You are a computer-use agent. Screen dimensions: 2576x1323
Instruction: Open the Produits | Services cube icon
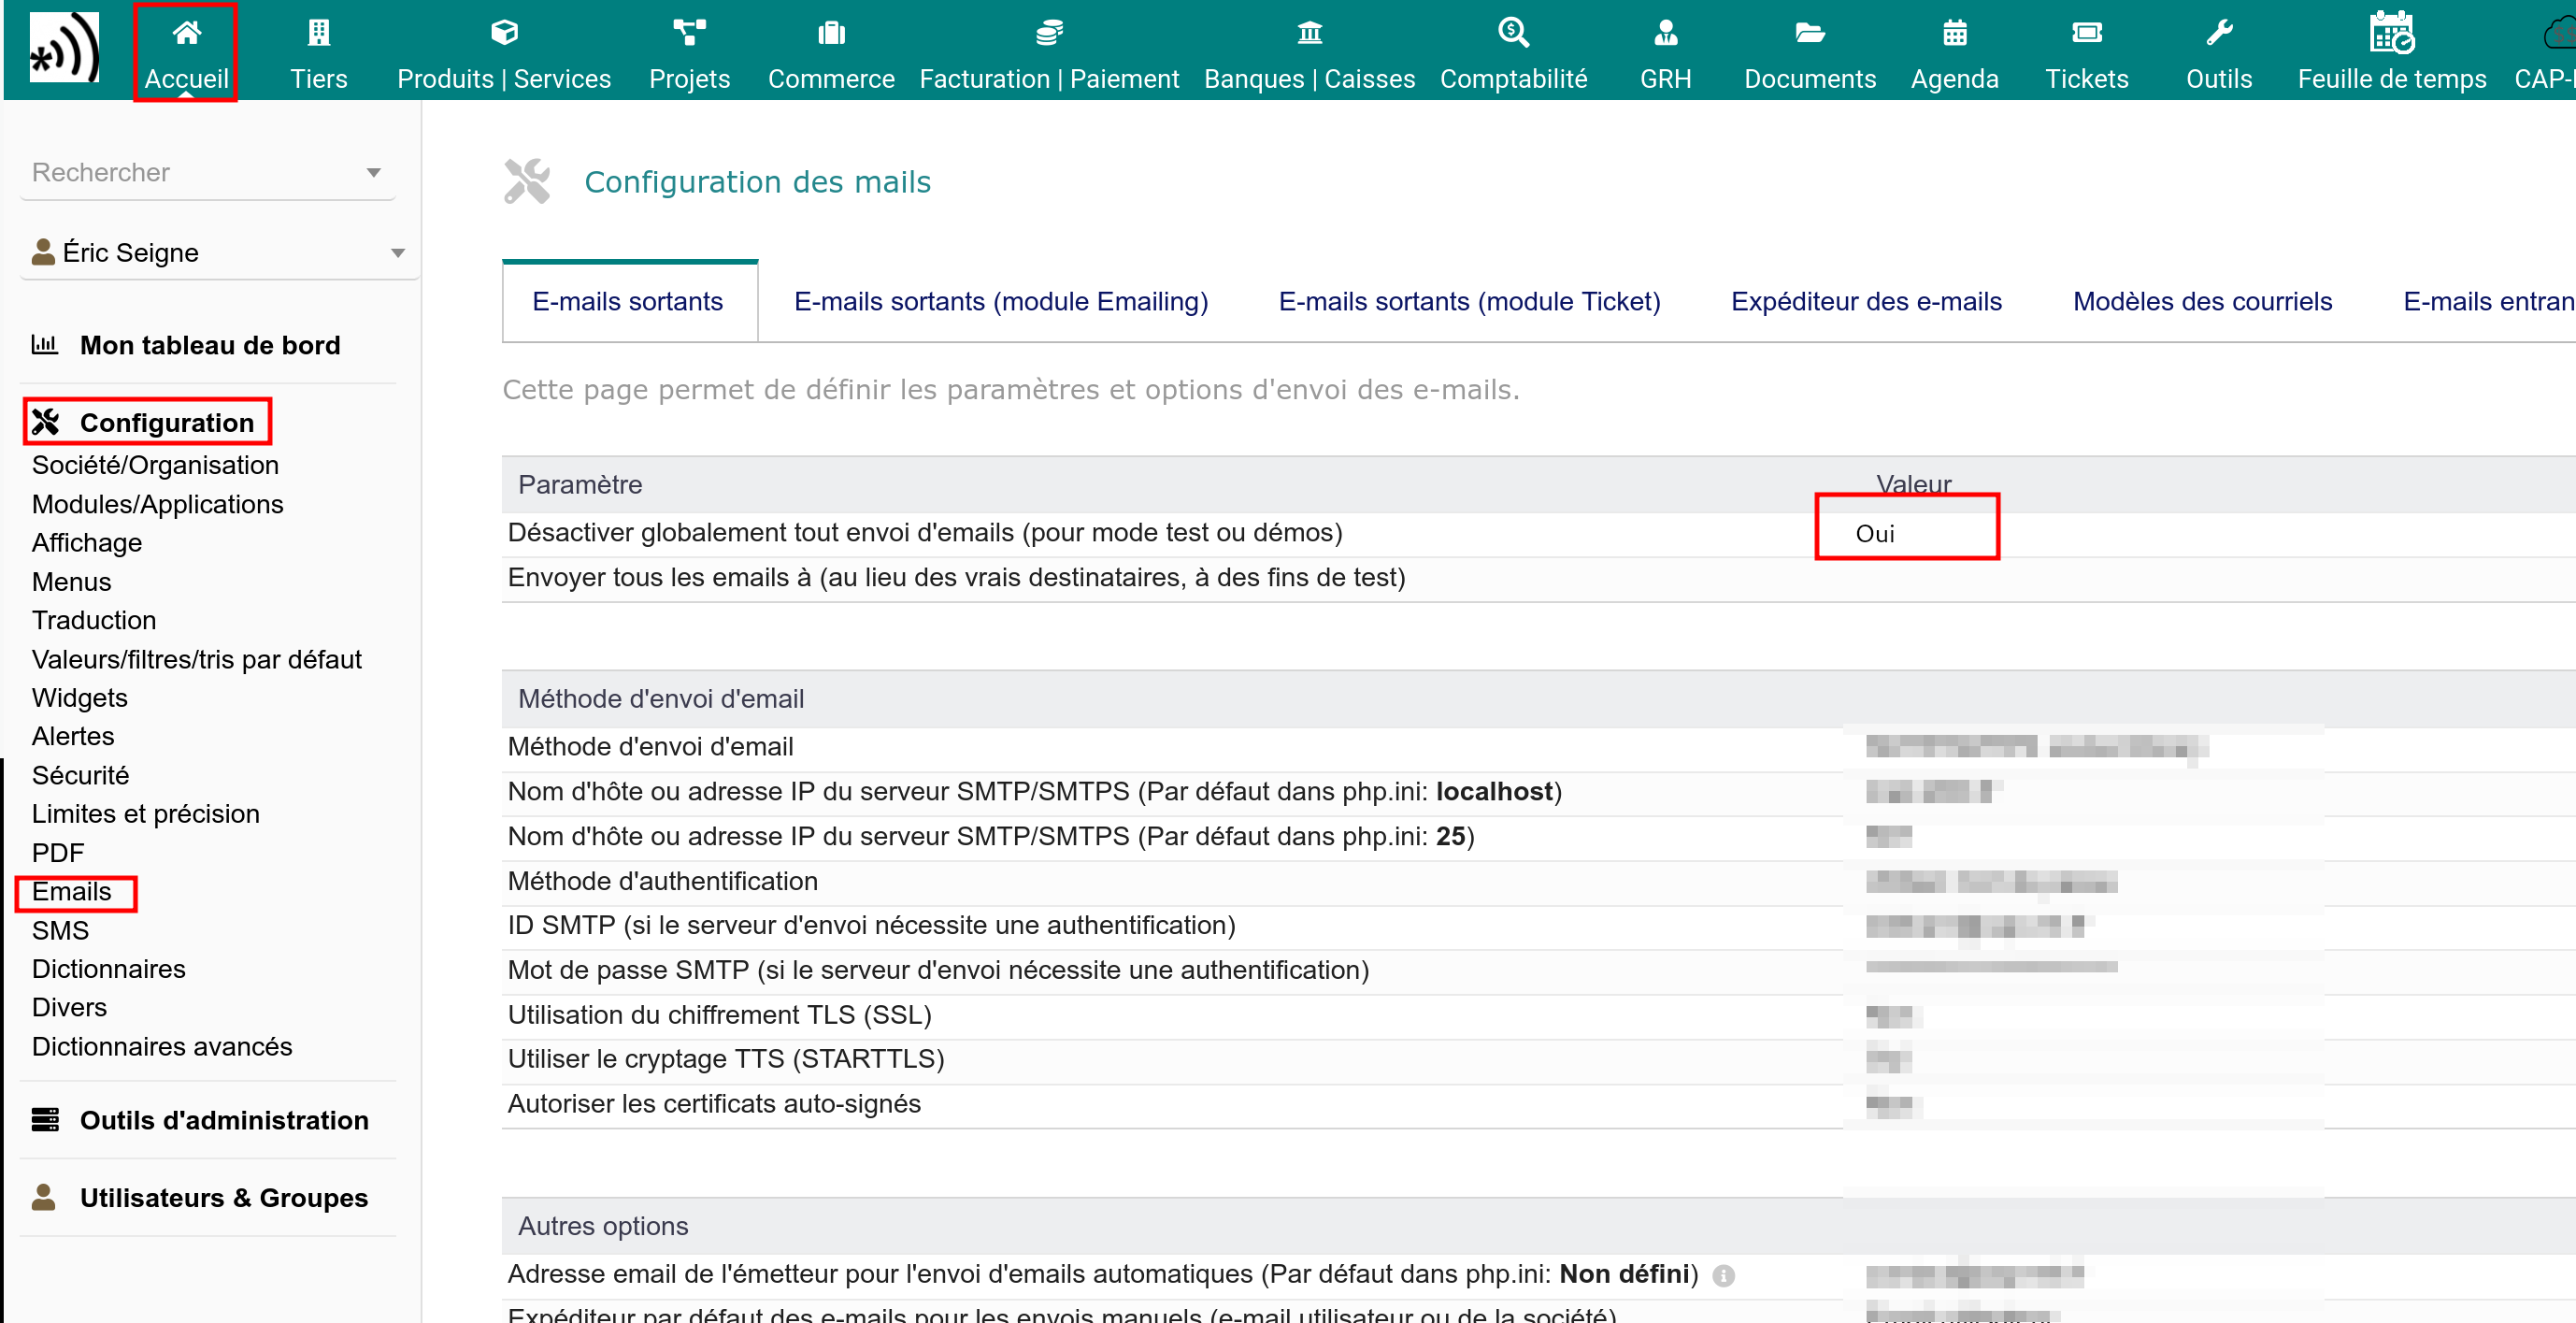504,33
